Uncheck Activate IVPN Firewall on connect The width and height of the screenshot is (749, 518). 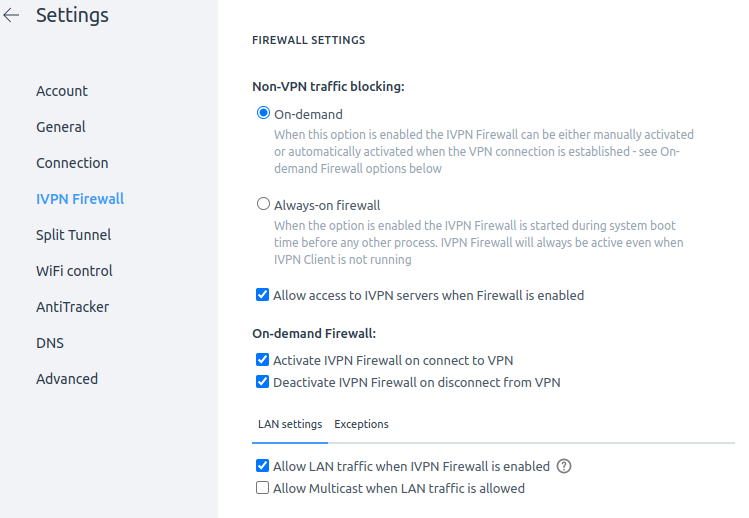coord(263,360)
